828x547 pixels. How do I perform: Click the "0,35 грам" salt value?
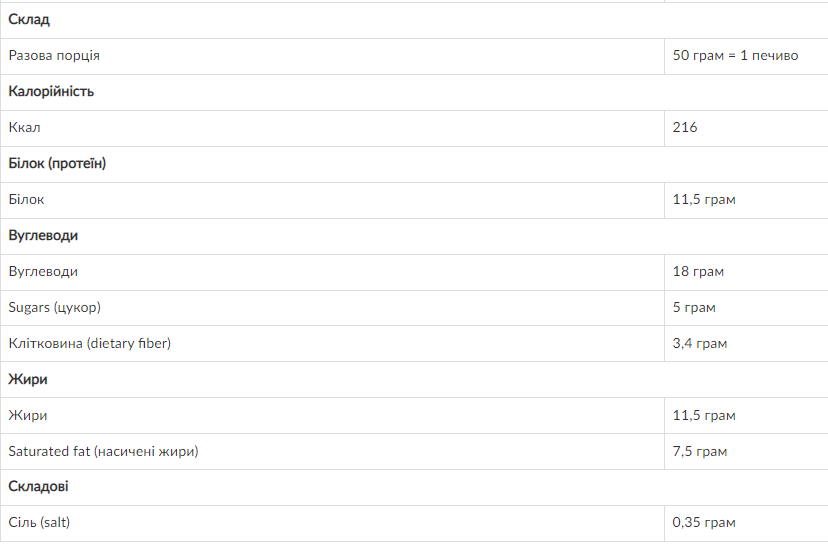coord(704,523)
